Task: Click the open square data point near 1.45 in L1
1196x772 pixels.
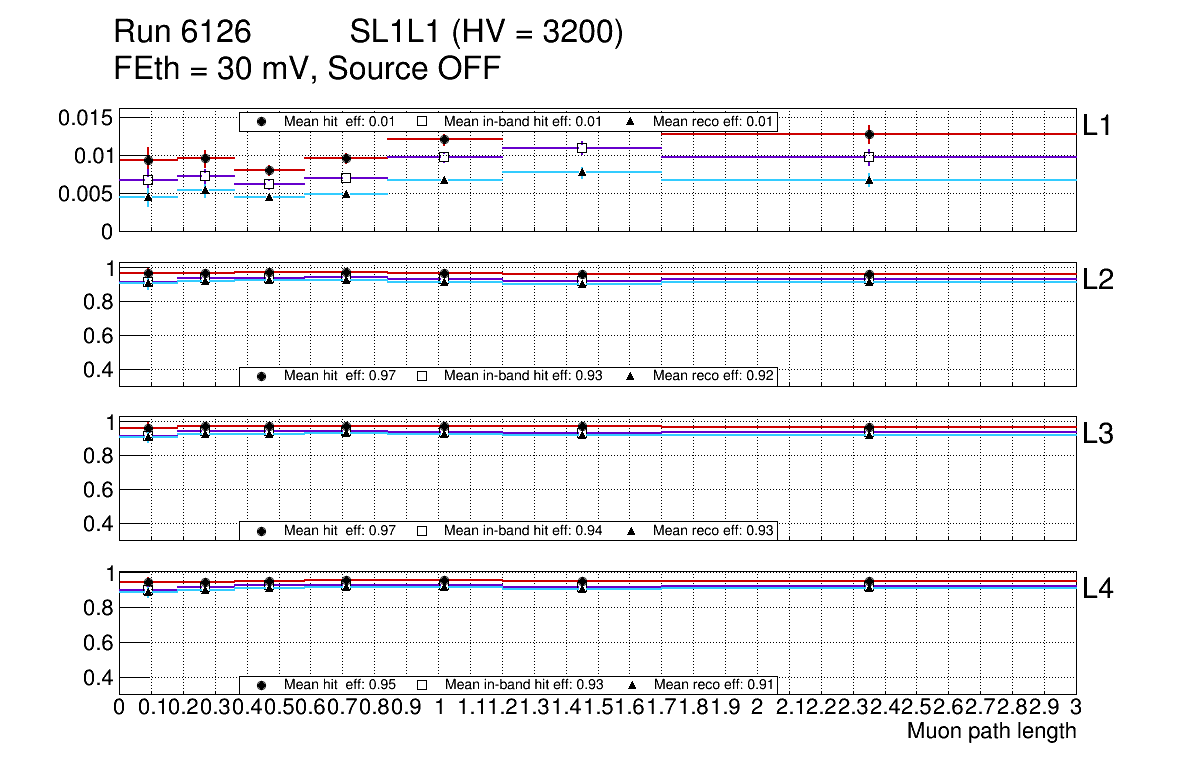Action: click(x=582, y=148)
